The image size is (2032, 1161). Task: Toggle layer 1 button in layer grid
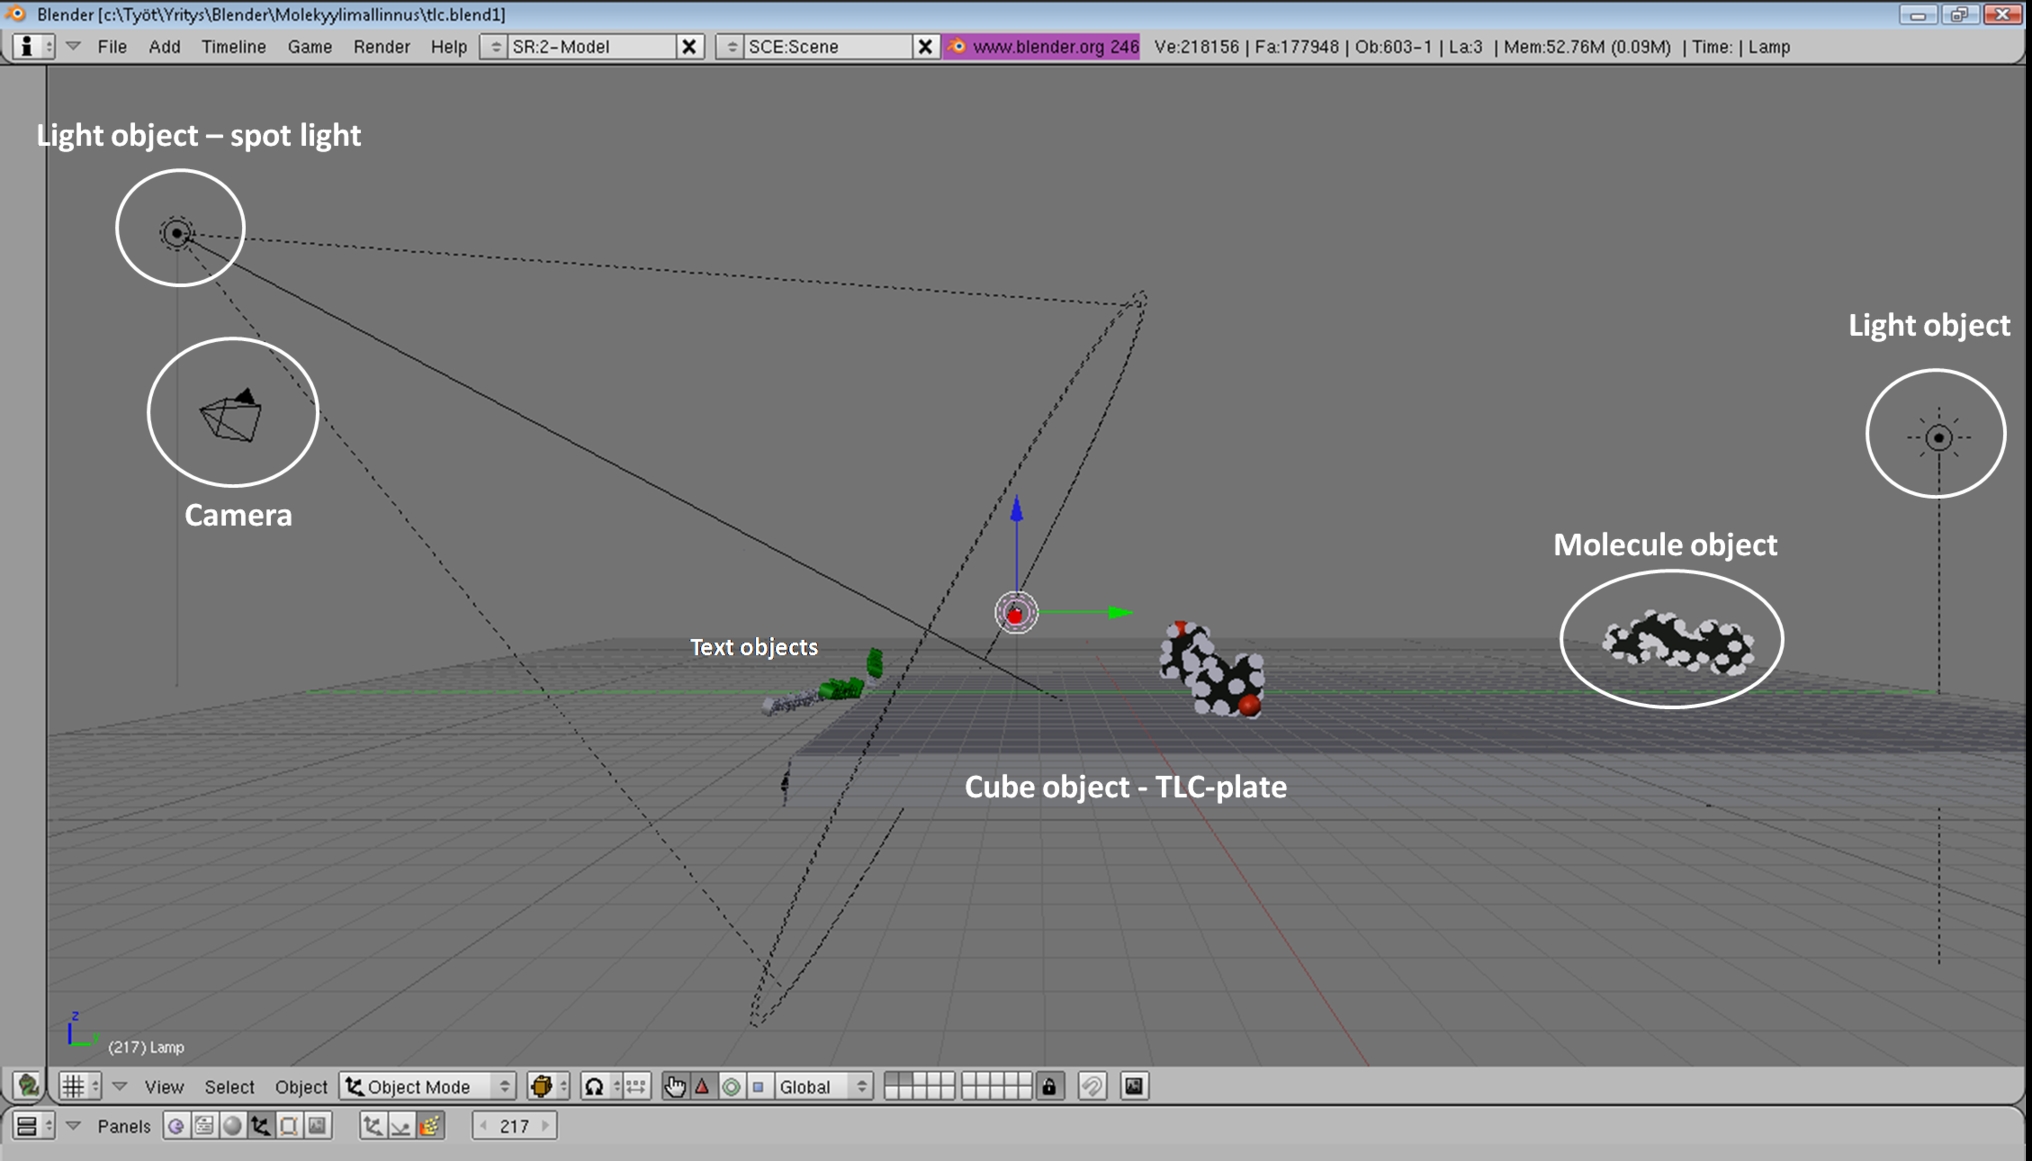click(892, 1080)
